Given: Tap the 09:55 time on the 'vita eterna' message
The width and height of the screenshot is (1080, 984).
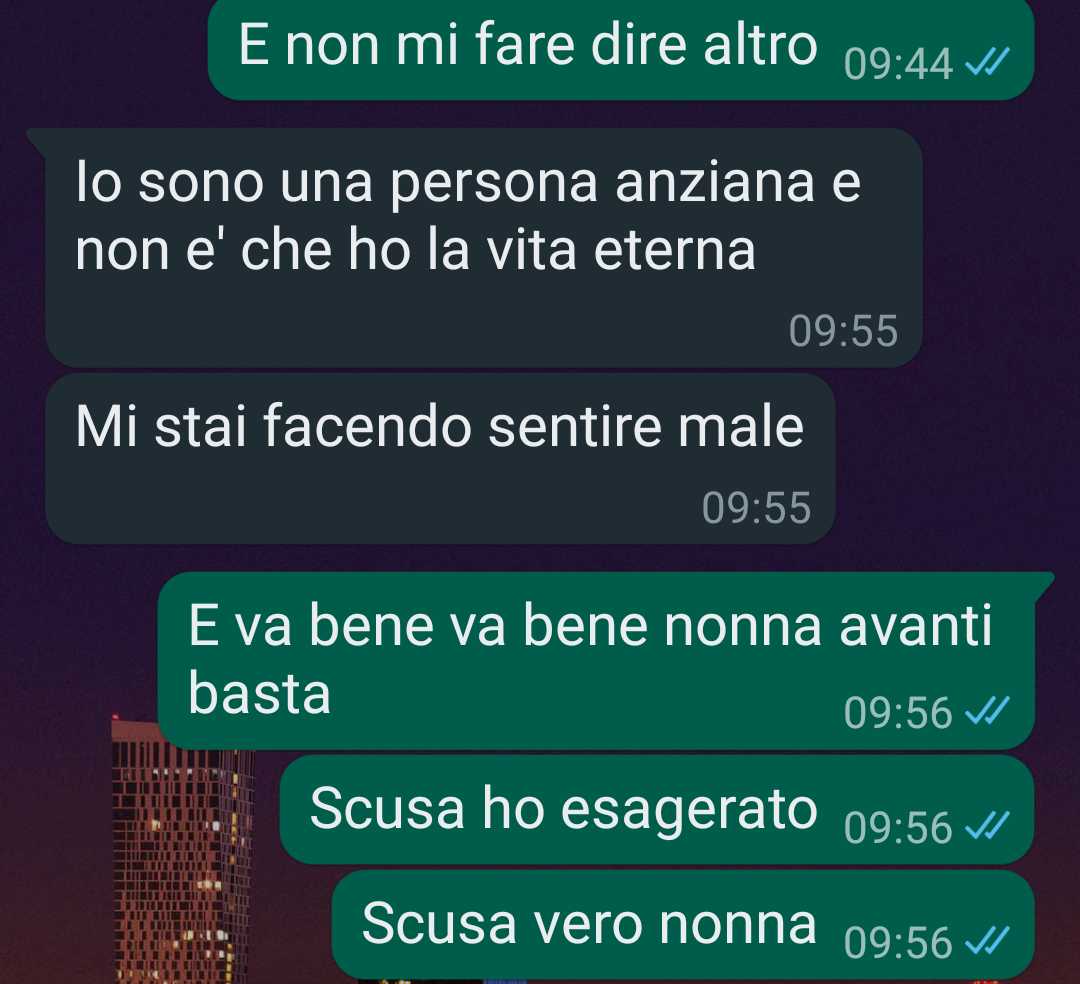Looking at the screenshot, I should click(843, 331).
